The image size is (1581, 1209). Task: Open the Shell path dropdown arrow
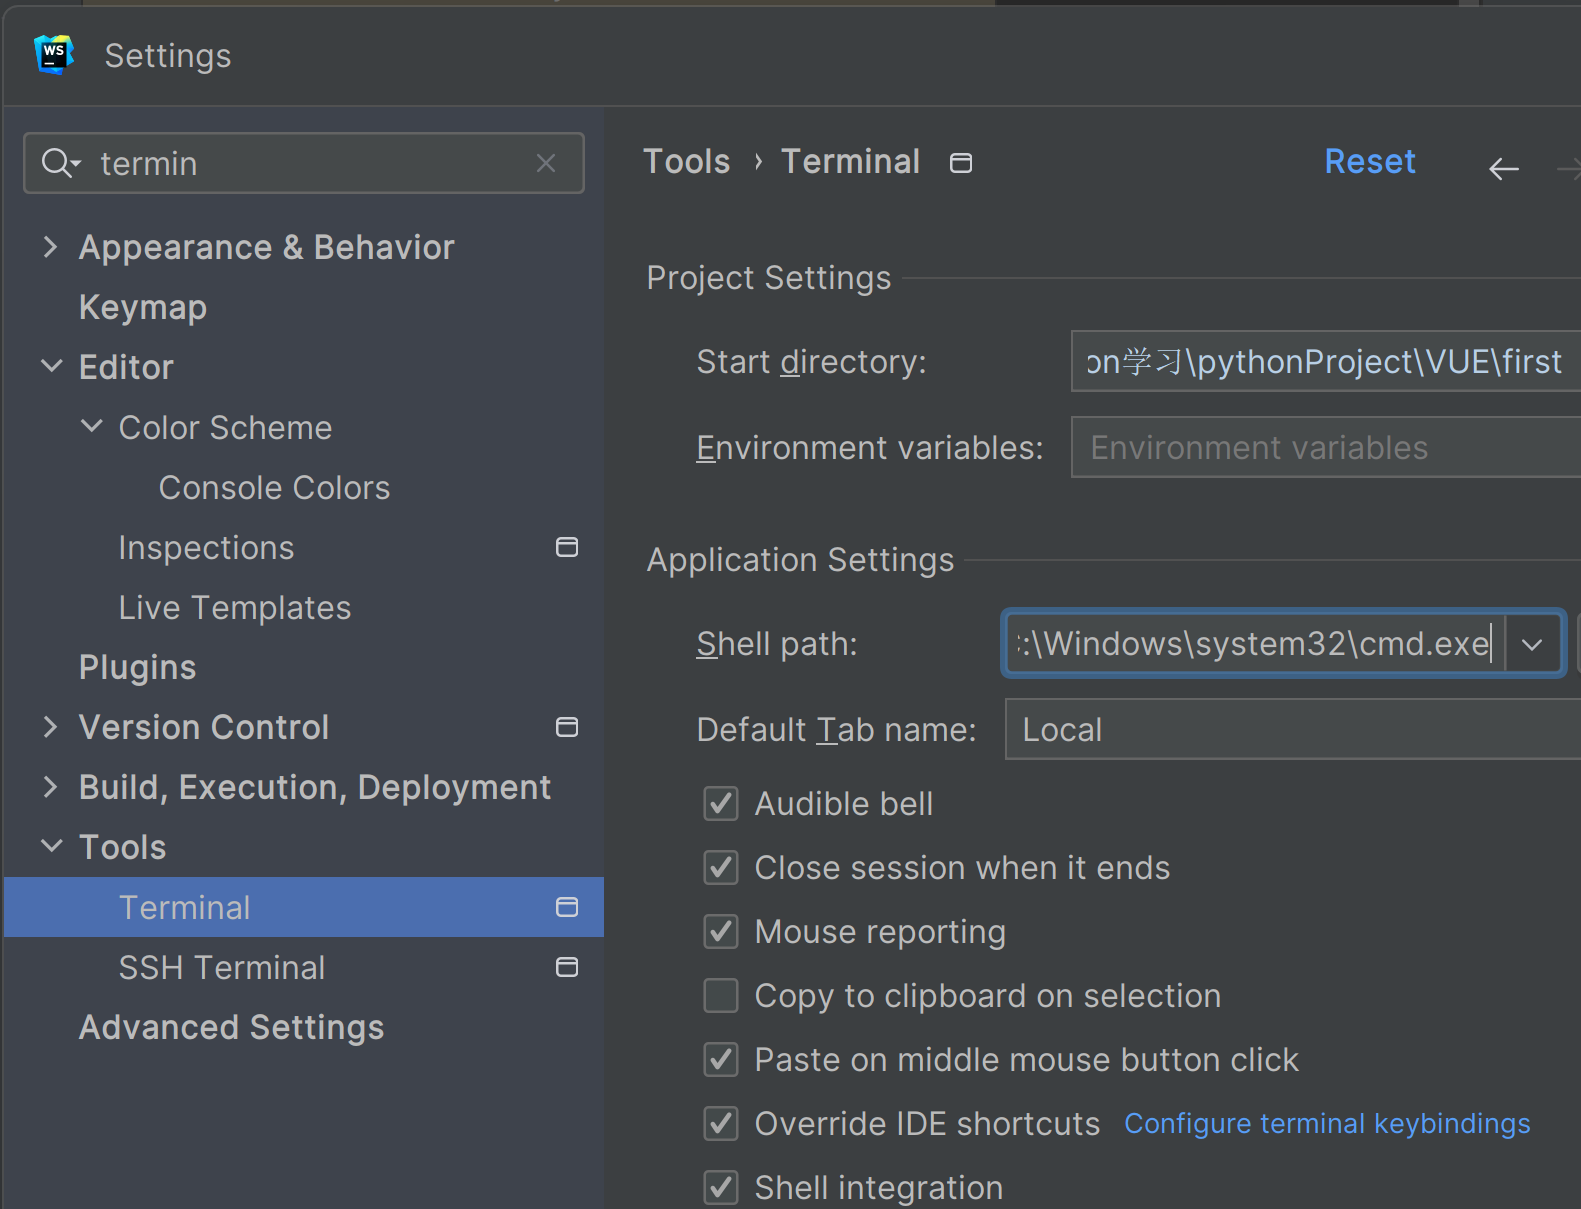[x=1532, y=645]
